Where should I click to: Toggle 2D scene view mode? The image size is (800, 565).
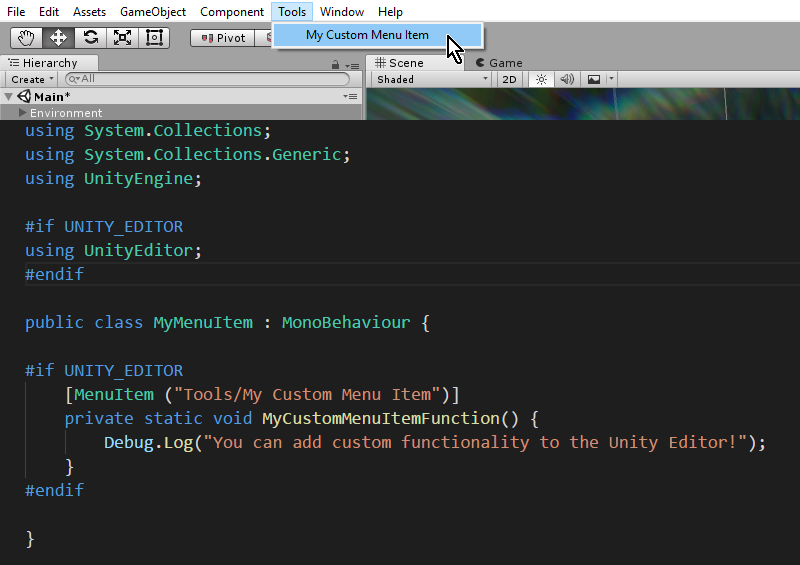509,79
